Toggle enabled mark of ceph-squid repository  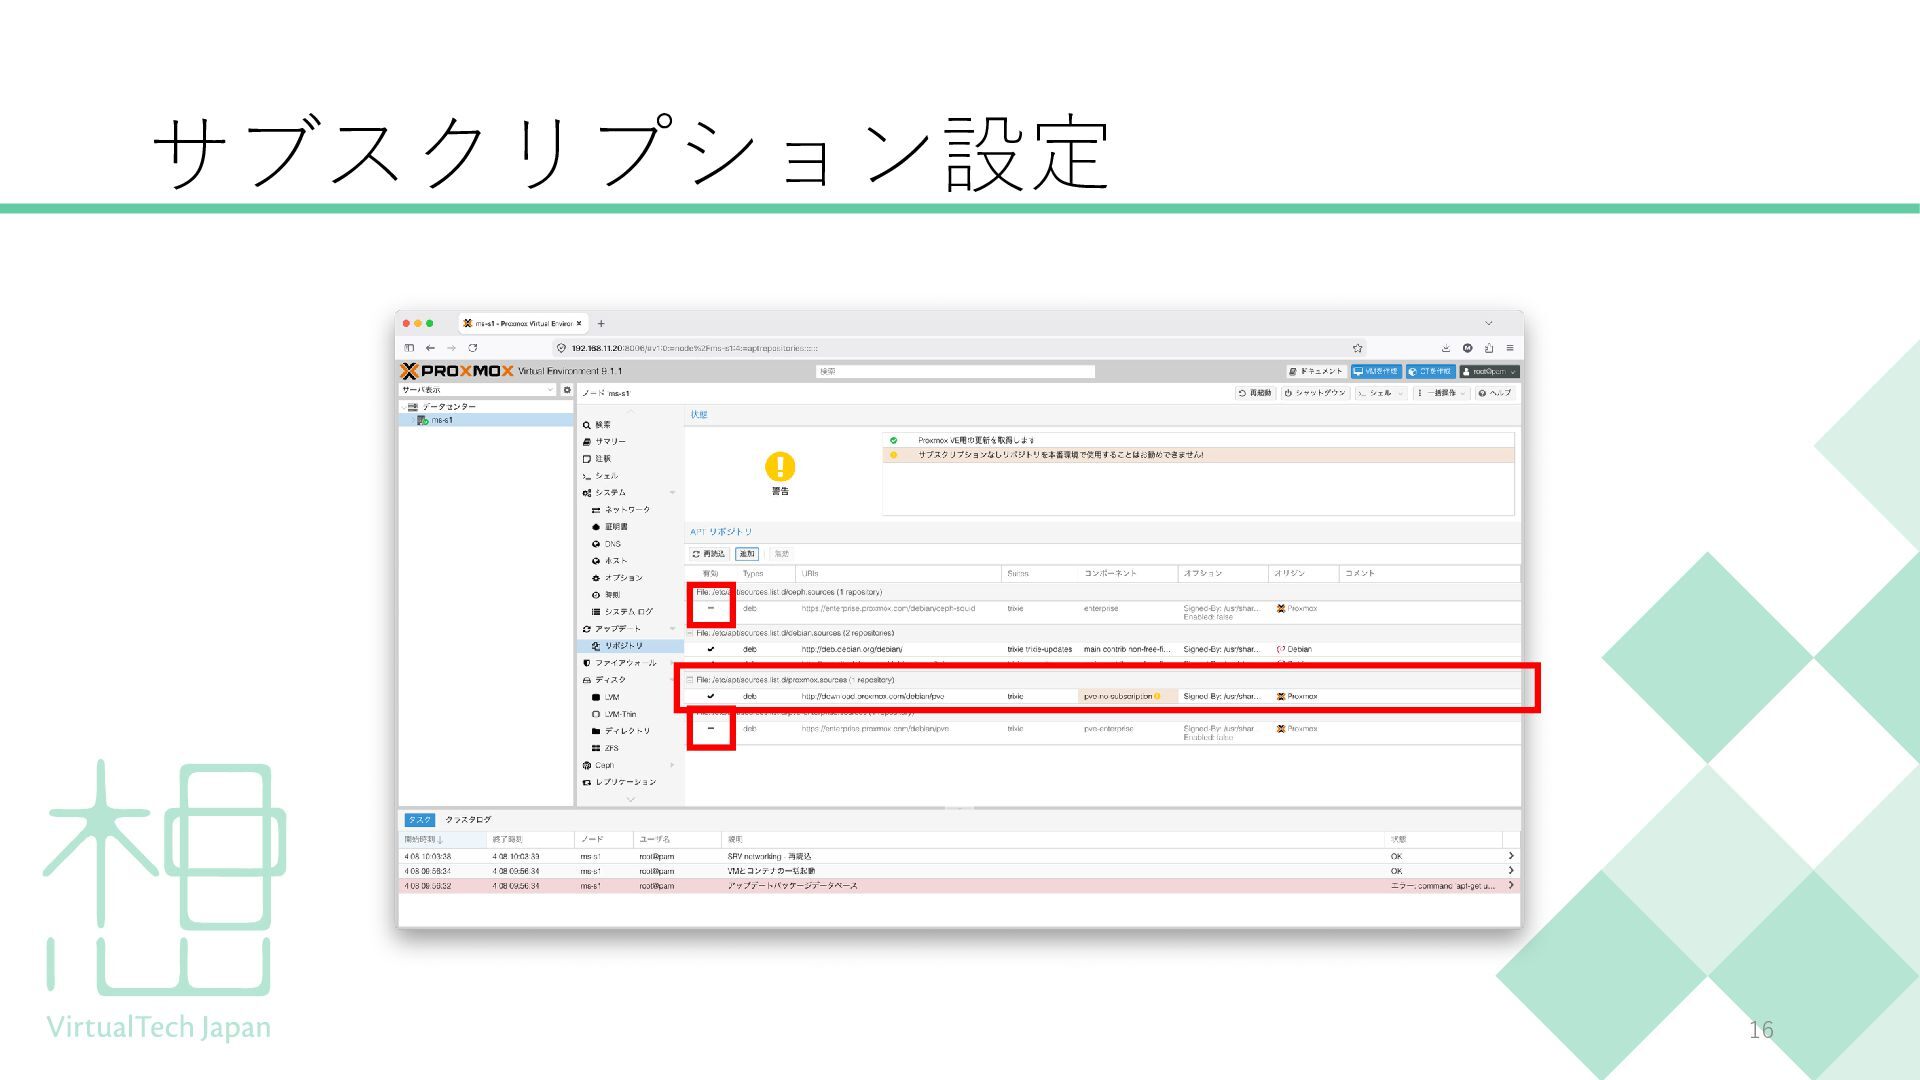(711, 608)
